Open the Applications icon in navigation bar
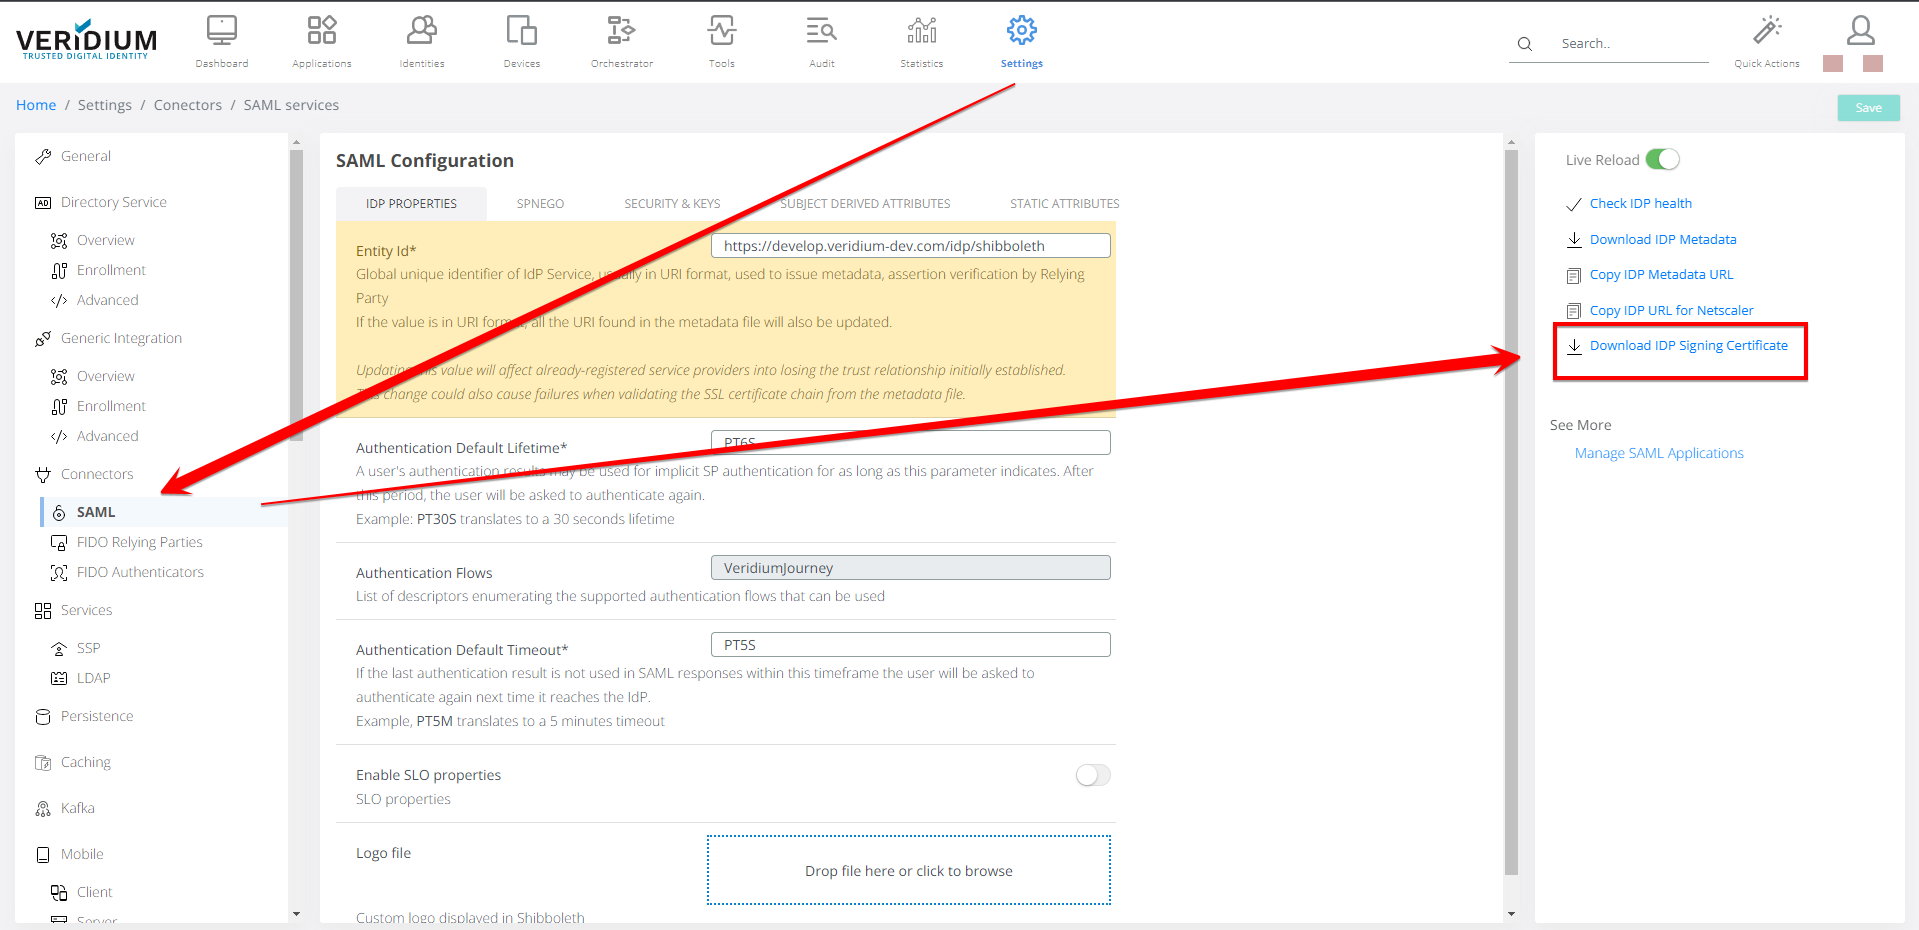Image resolution: width=1919 pixels, height=930 pixels. pos(321,31)
